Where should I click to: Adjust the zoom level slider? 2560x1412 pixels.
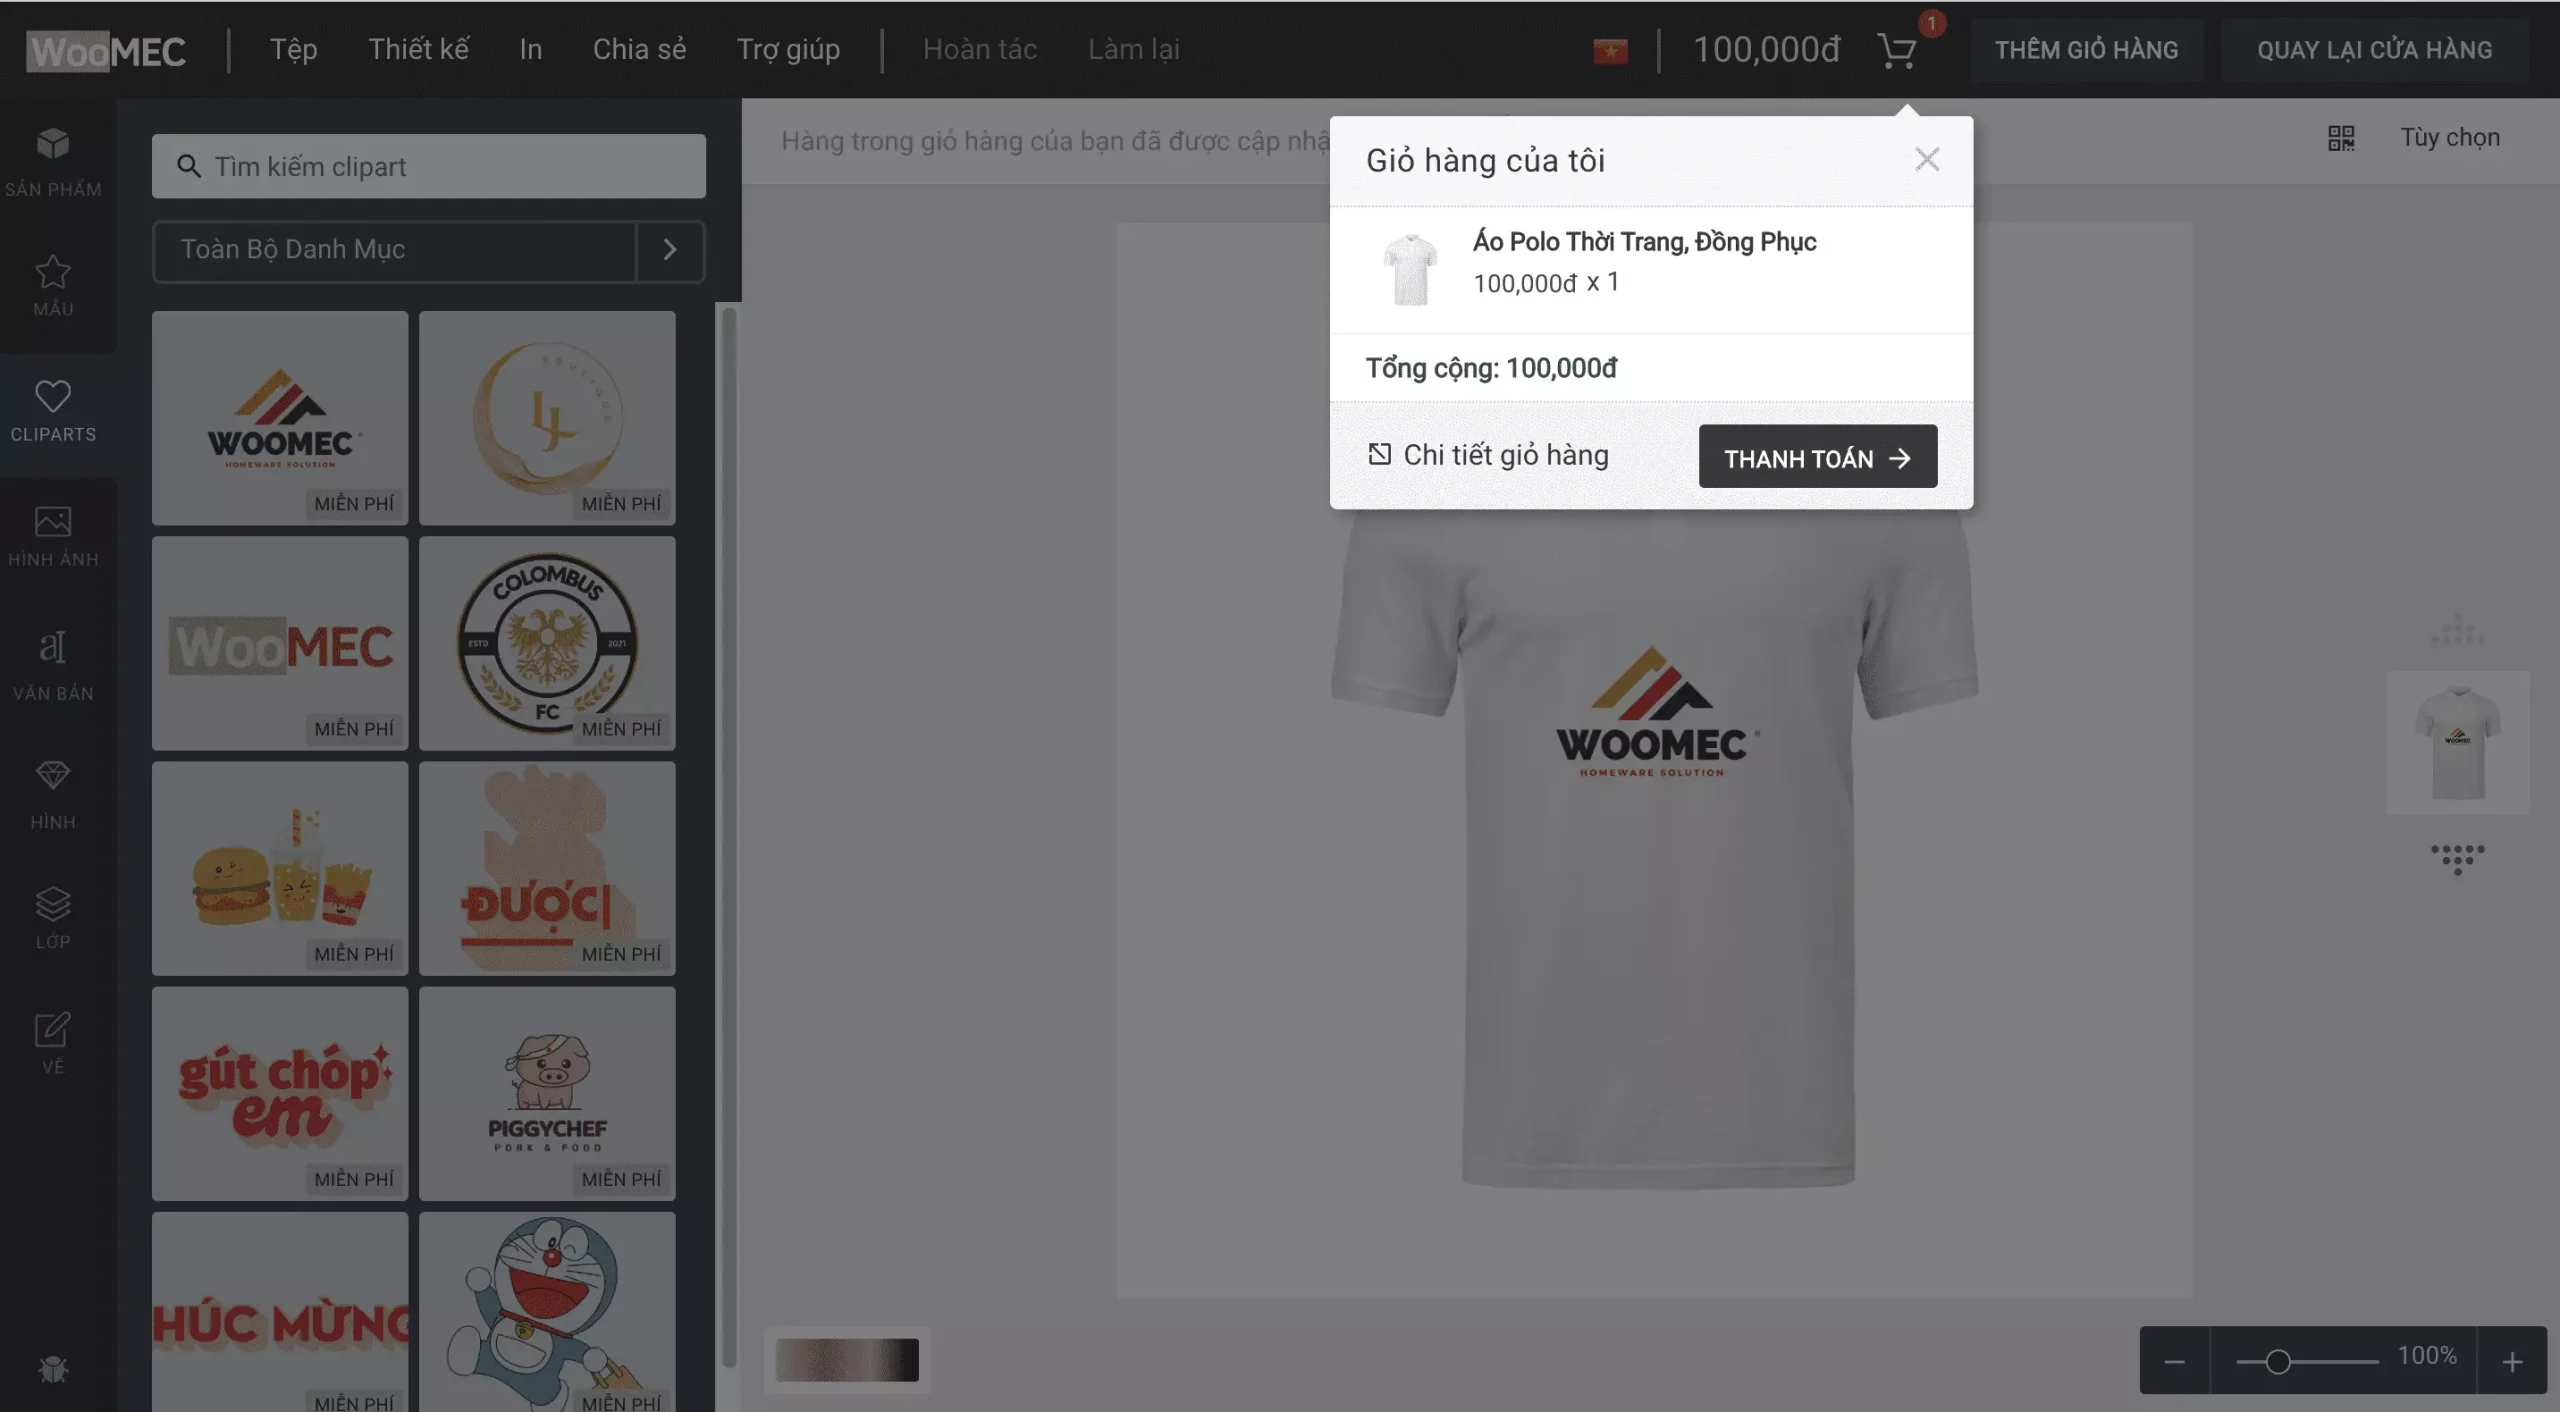(x=2277, y=1356)
